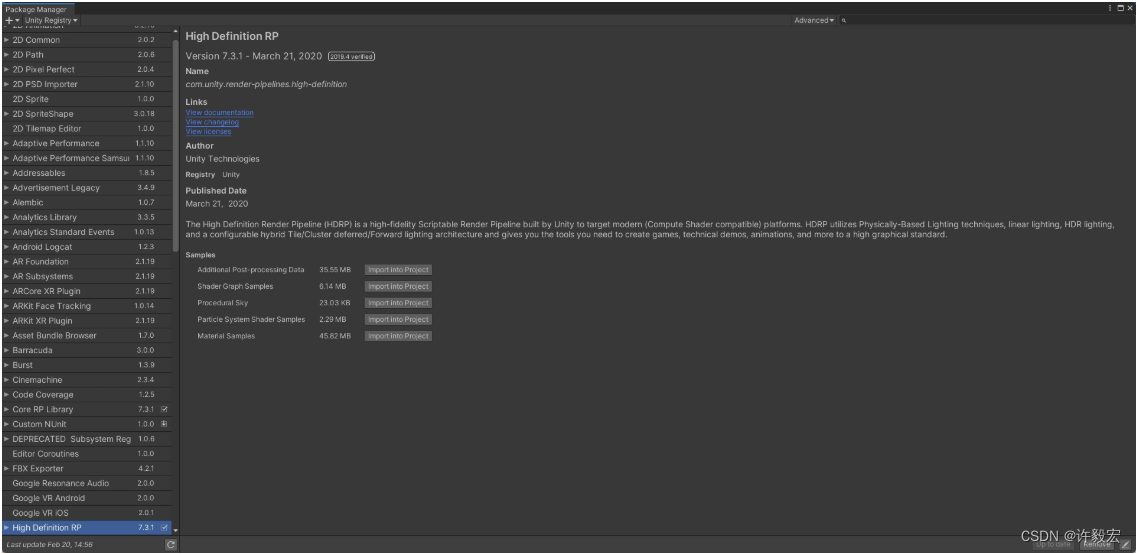
Task: Open the Unity Registry scope dropdown
Action: 51,20
